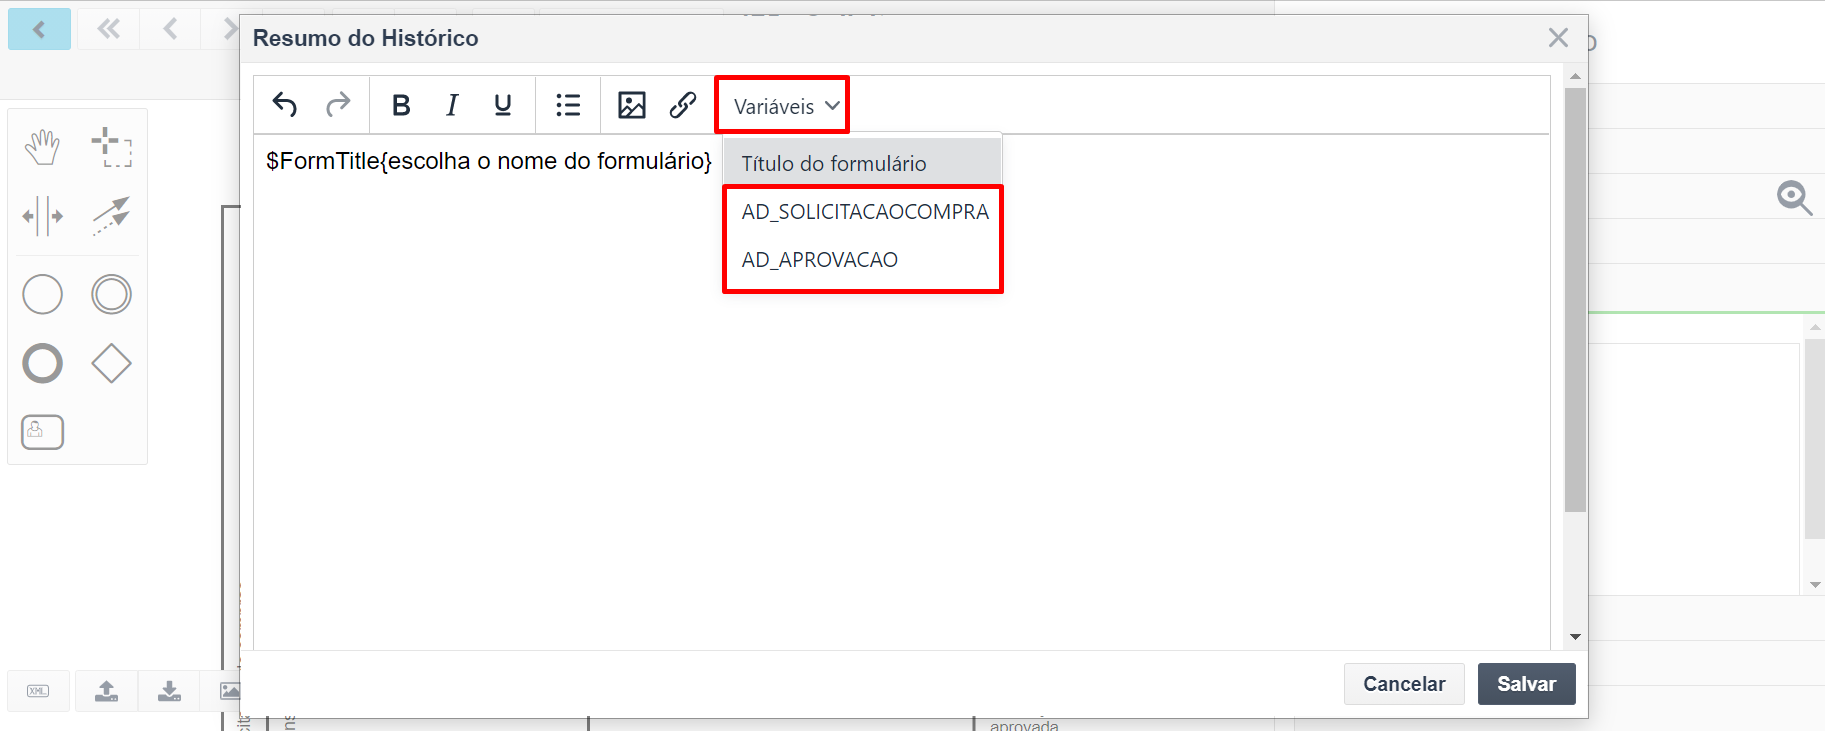The width and height of the screenshot is (1825, 731).
Task: Insert a bulleted list
Action: (x=568, y=105)
